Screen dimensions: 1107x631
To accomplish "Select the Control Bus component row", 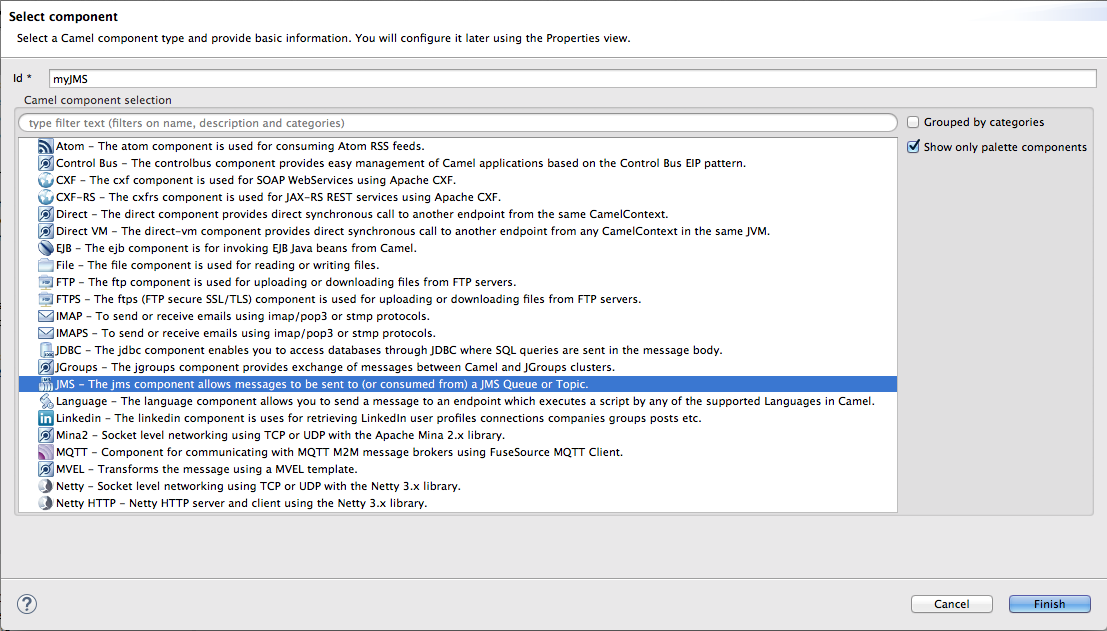I will coord(400,163).
